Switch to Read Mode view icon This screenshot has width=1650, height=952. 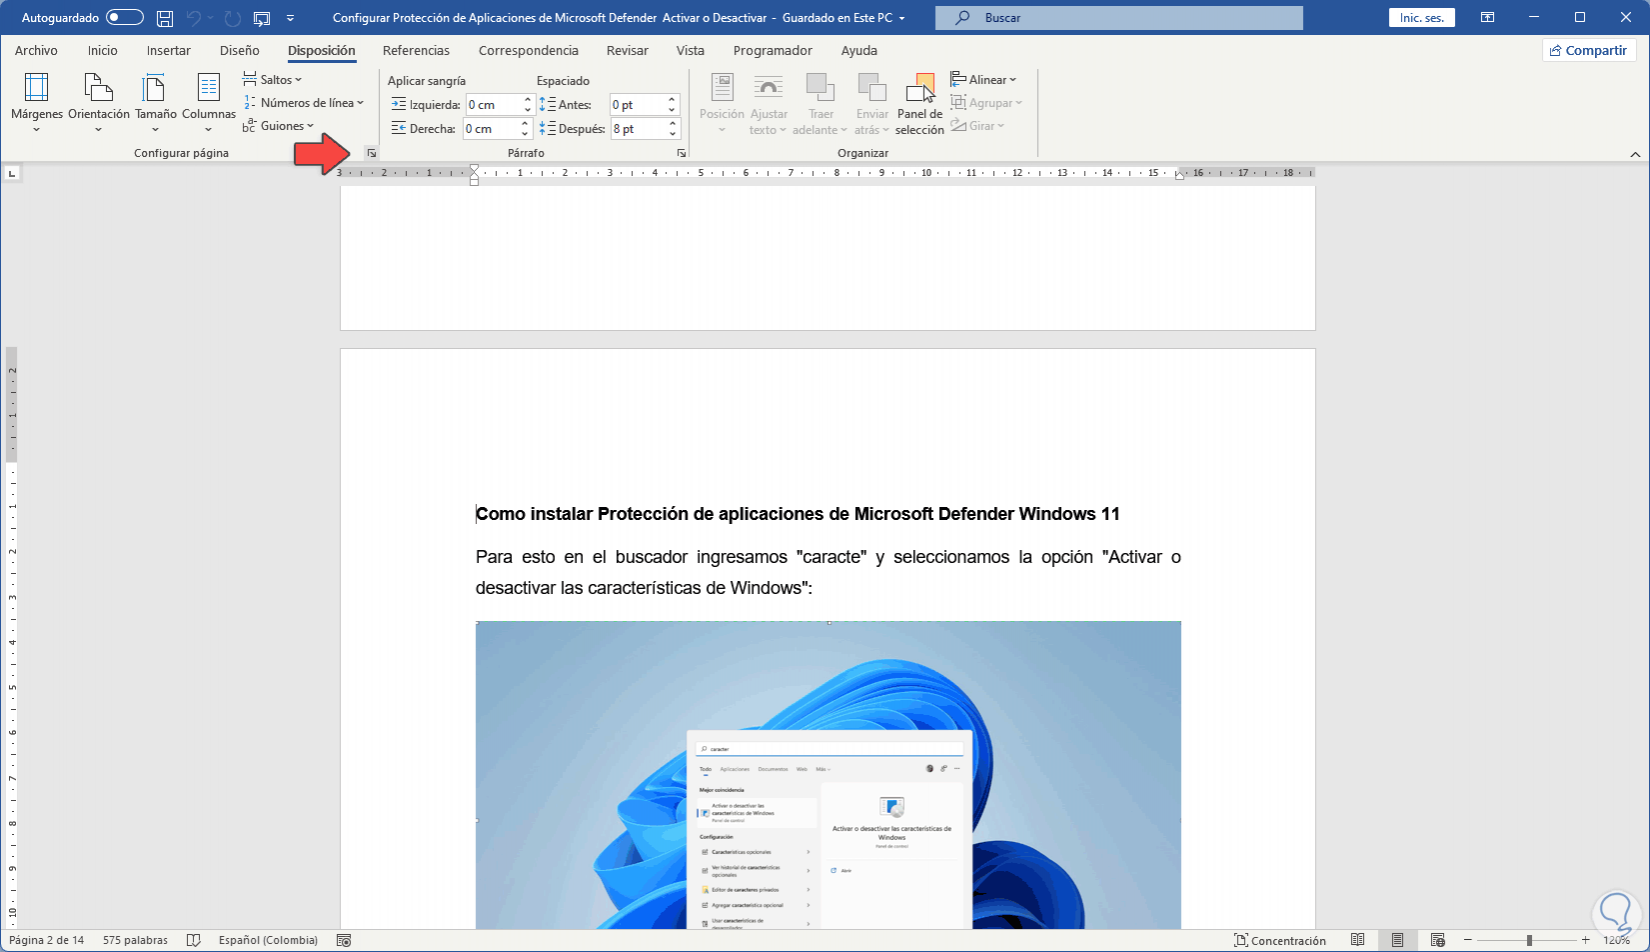[1357, 940]
